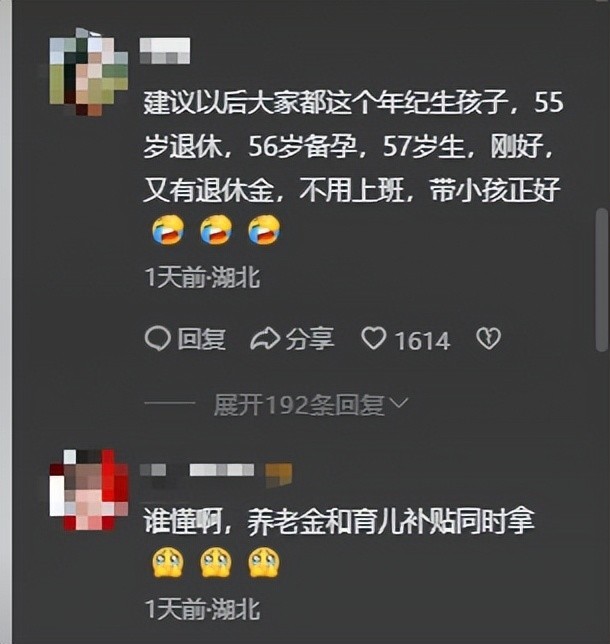Like the comment with the heart icon

pyautogui.click(x=373, y=339)
